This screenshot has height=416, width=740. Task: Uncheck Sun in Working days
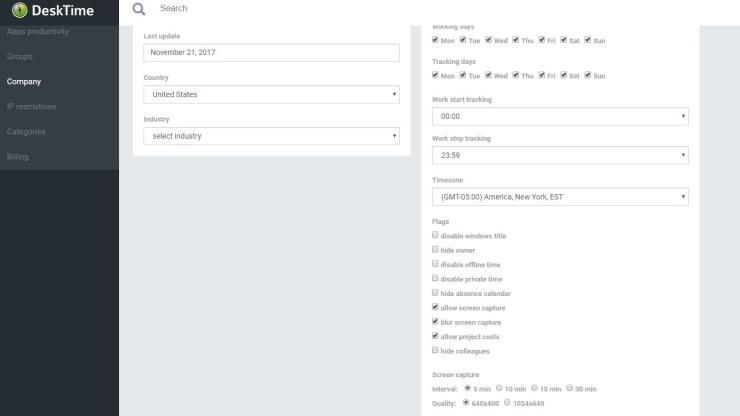588,40
